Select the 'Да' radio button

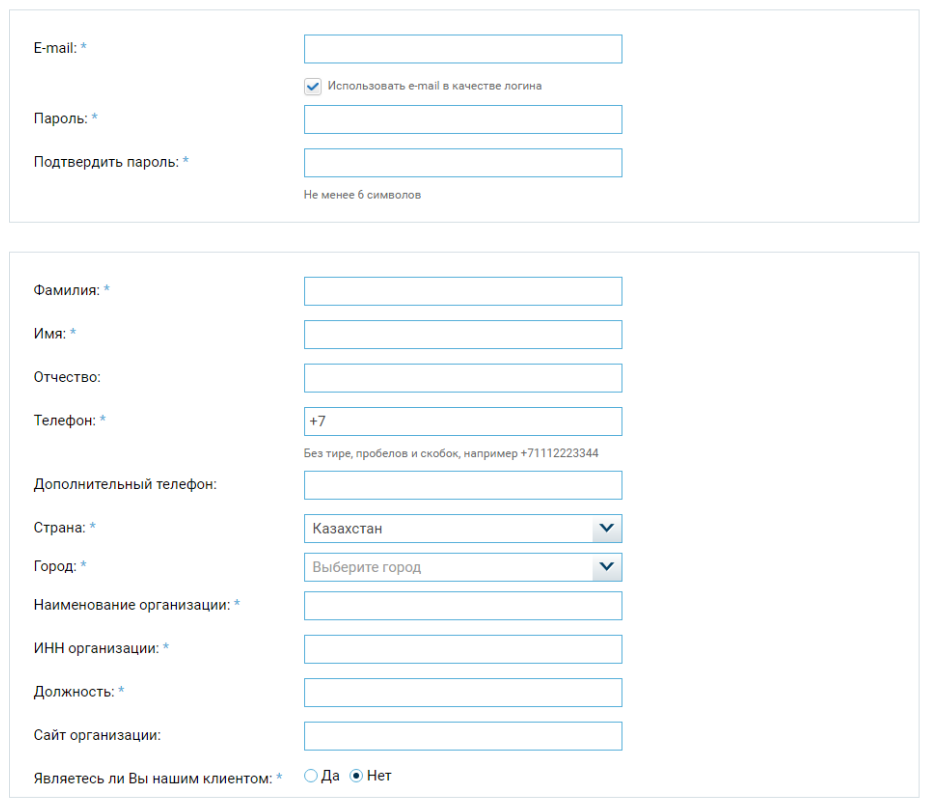tap(310, 776)
